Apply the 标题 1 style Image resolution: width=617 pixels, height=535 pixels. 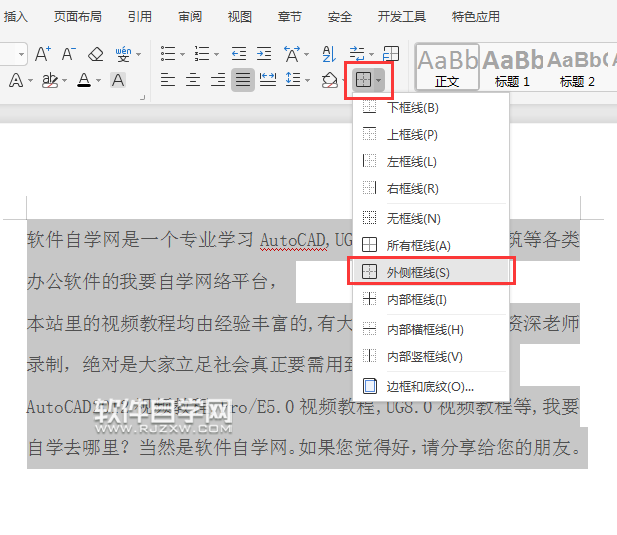[x=512, y=67]
